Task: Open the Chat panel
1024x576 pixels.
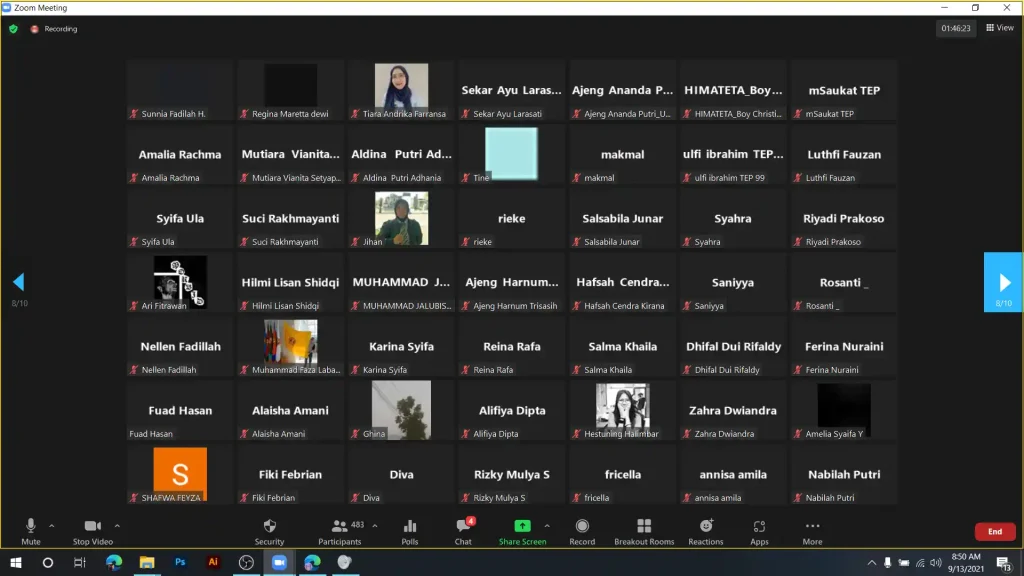Action: point(463,532)
